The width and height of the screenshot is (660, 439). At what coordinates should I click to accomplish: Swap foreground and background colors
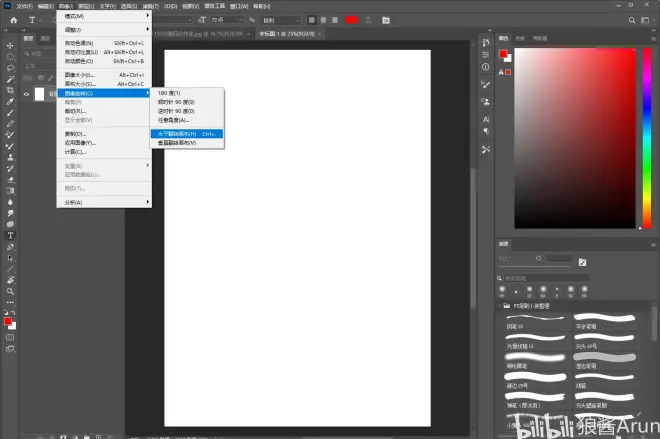pyautogui.click(x=14, y=314)
